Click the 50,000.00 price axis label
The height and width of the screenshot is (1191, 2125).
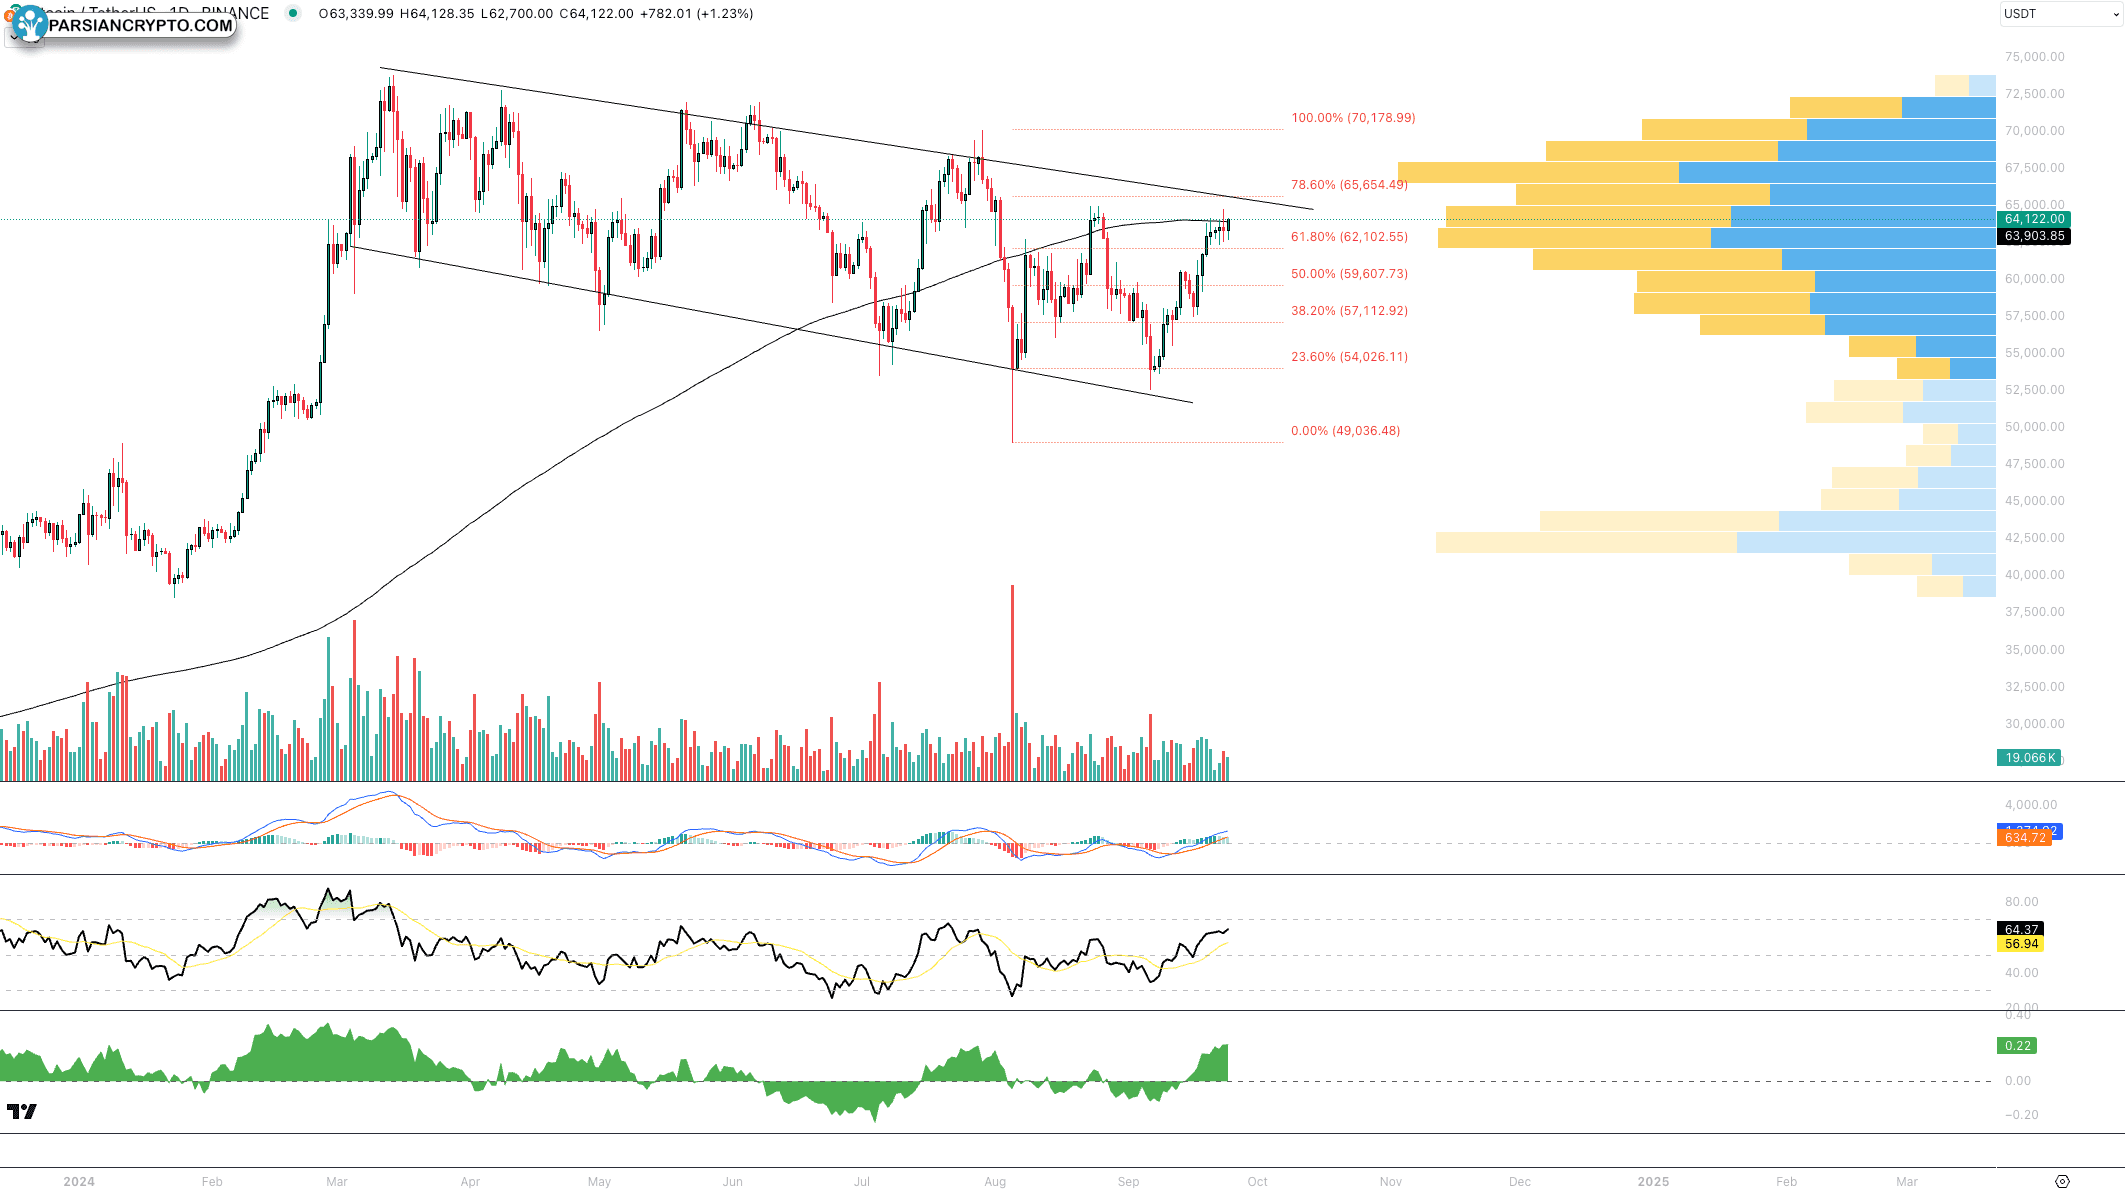(x=2034, y=427)
